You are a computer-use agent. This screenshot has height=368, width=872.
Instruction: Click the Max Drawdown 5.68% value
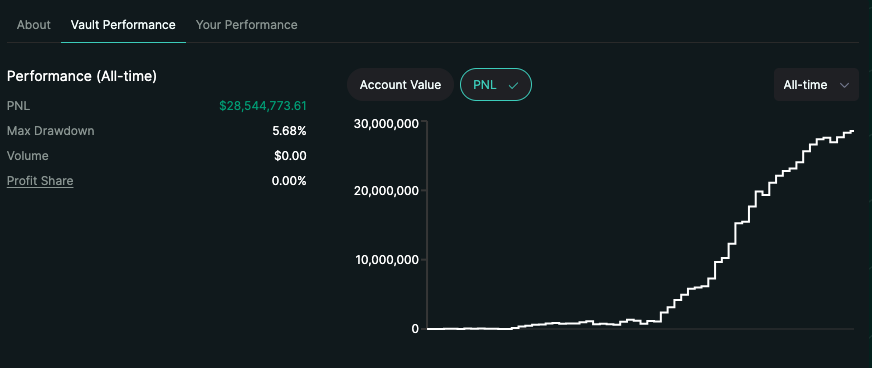pos(289,131)
